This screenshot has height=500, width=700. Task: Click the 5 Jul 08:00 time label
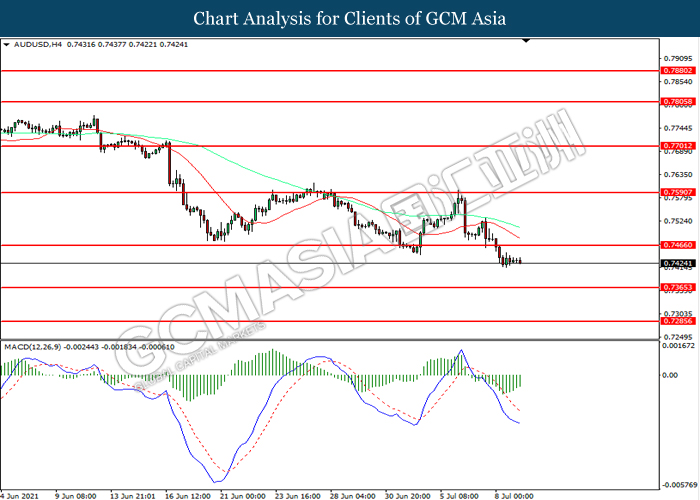coord(459,496)
